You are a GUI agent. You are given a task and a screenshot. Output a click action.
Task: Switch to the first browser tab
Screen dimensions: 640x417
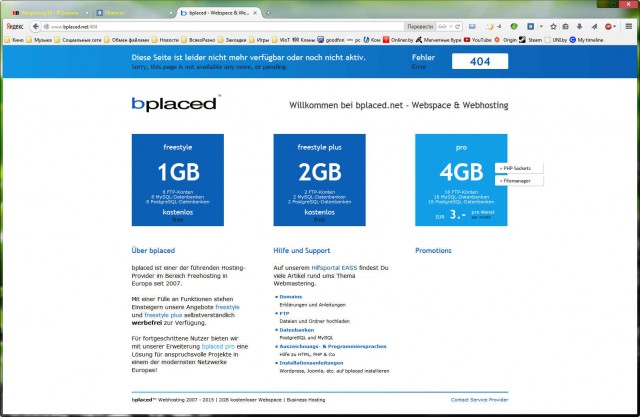[49, 13]
